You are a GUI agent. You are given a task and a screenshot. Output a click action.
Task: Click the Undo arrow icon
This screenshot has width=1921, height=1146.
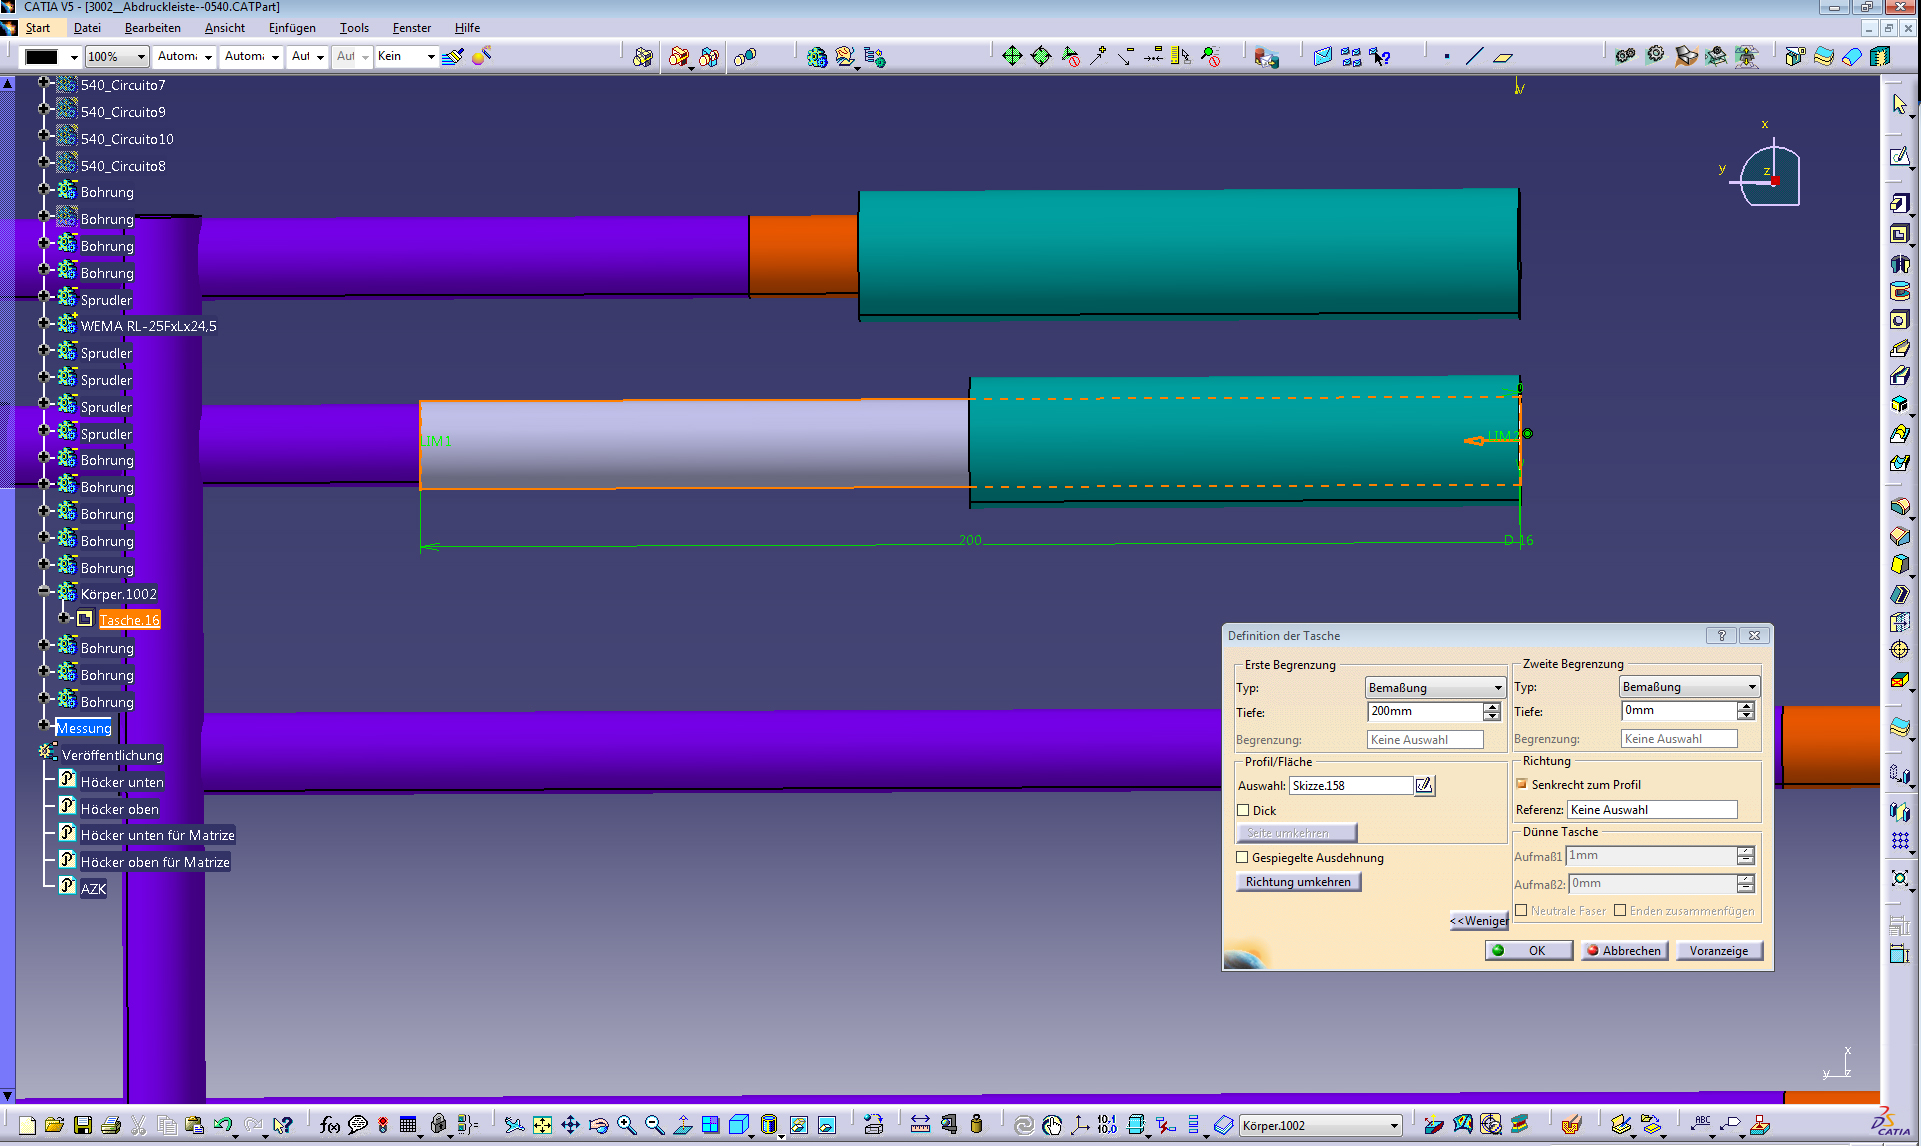222,1125
